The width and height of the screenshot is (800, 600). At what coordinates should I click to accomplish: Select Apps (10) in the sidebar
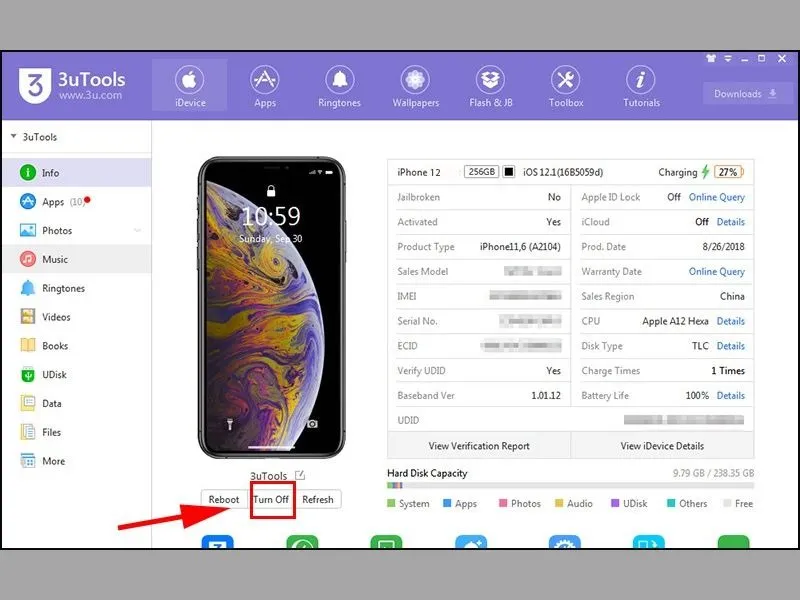click(x=77, y=202)
